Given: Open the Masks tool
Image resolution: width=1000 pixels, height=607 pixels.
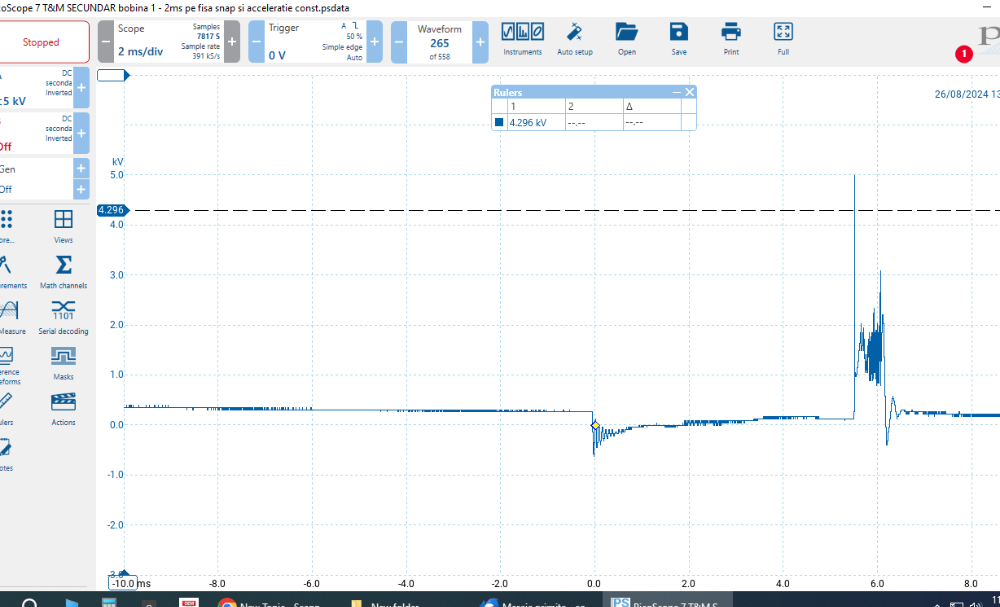Looking at the screenshot, I should [x=63, y=363].
